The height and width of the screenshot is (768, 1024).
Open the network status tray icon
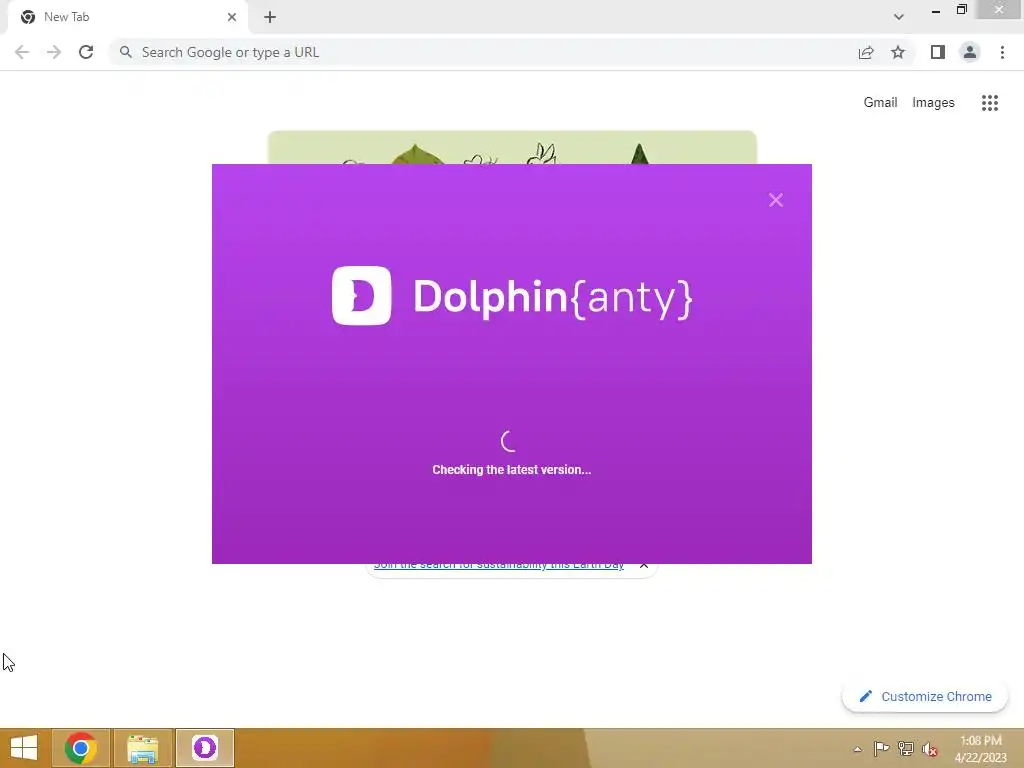(x=906, y=749)
